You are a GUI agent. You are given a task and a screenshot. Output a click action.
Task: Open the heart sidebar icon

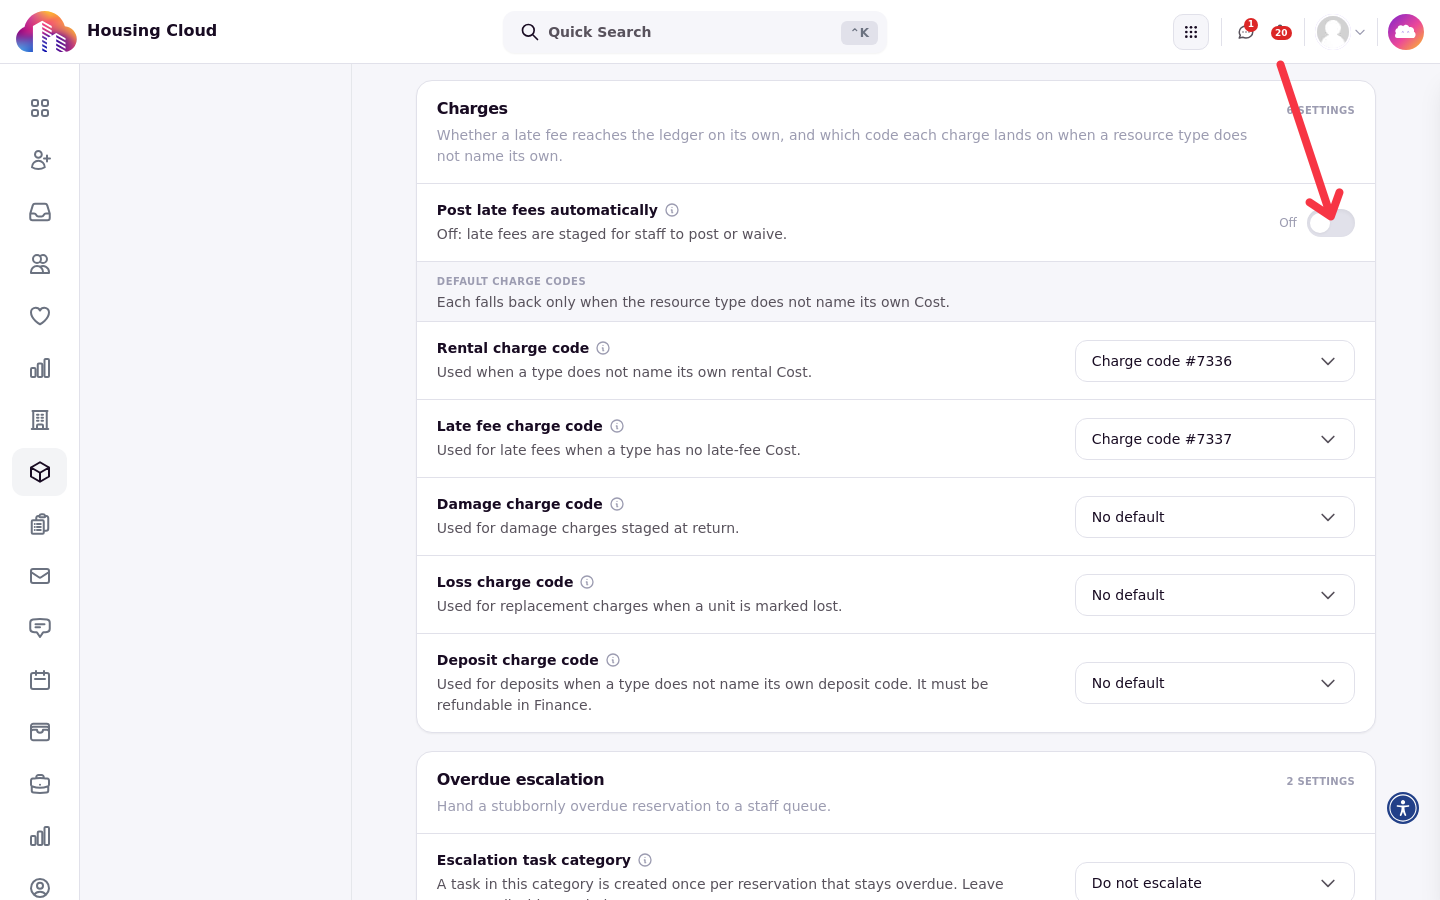pos(40,316)
